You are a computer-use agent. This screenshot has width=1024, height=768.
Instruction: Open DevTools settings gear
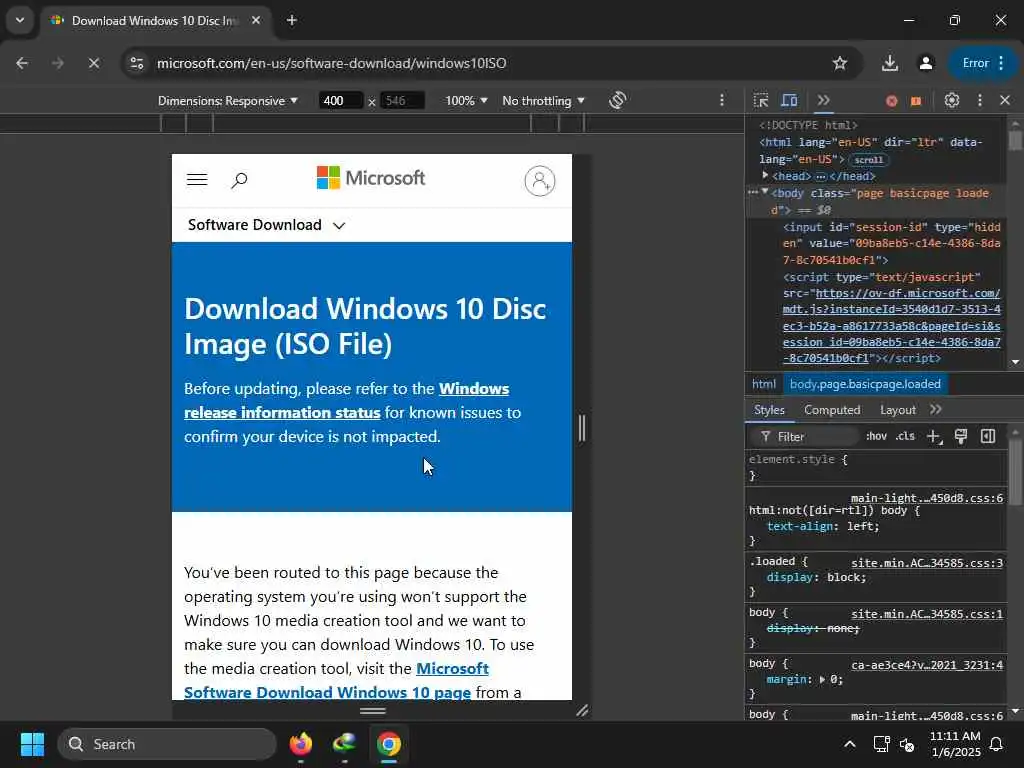(x=952, y=101)
